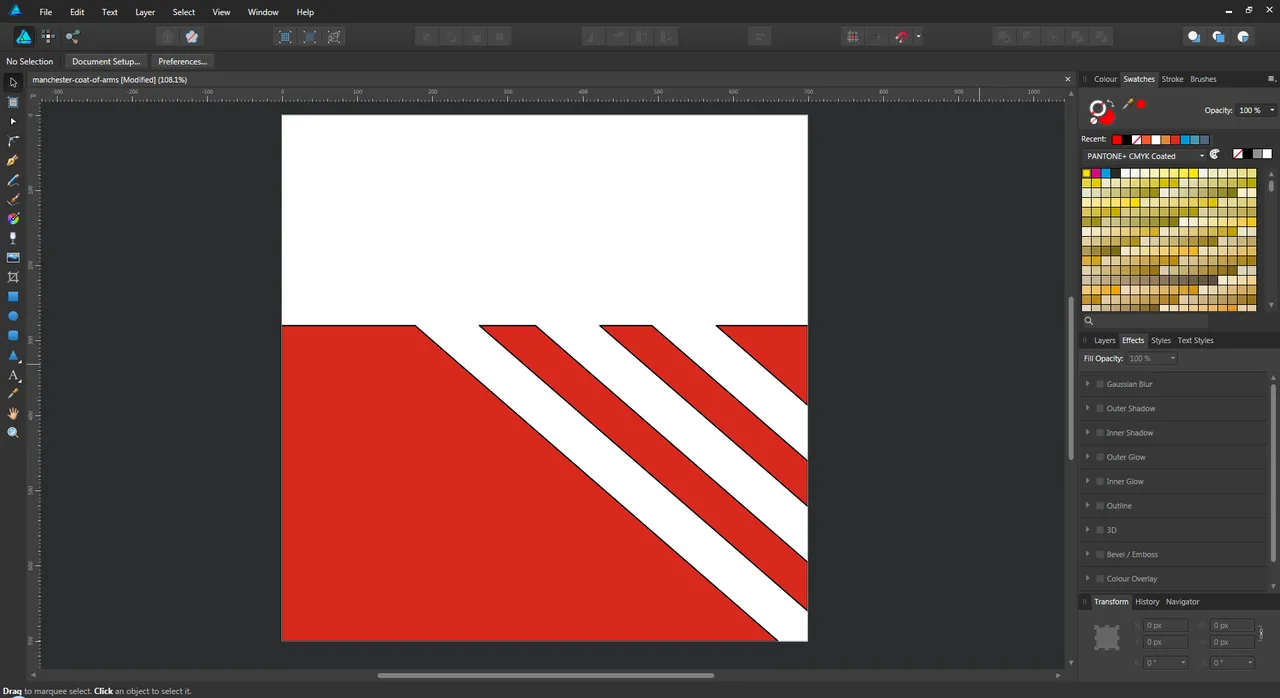Switch to the History tab
The width and height of the screenshot is (1280, 698).
[x=1147, y=601]
